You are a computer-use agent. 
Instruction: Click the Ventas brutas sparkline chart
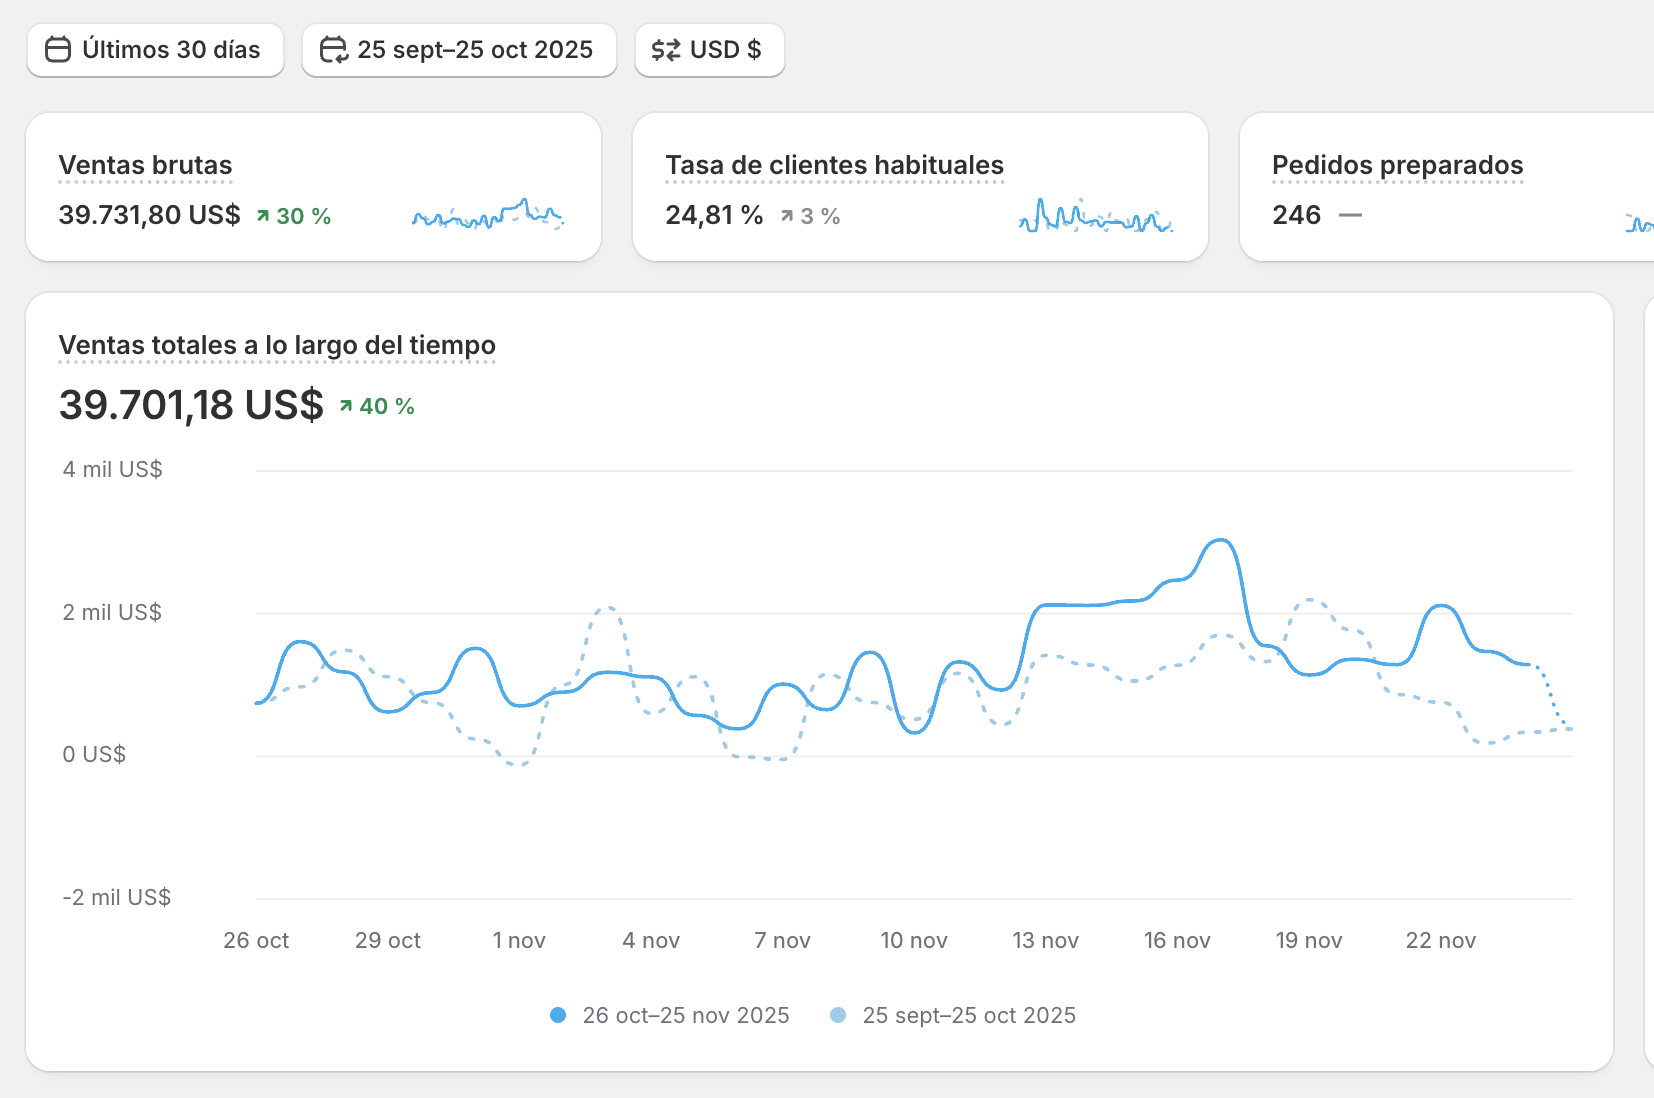488,214
